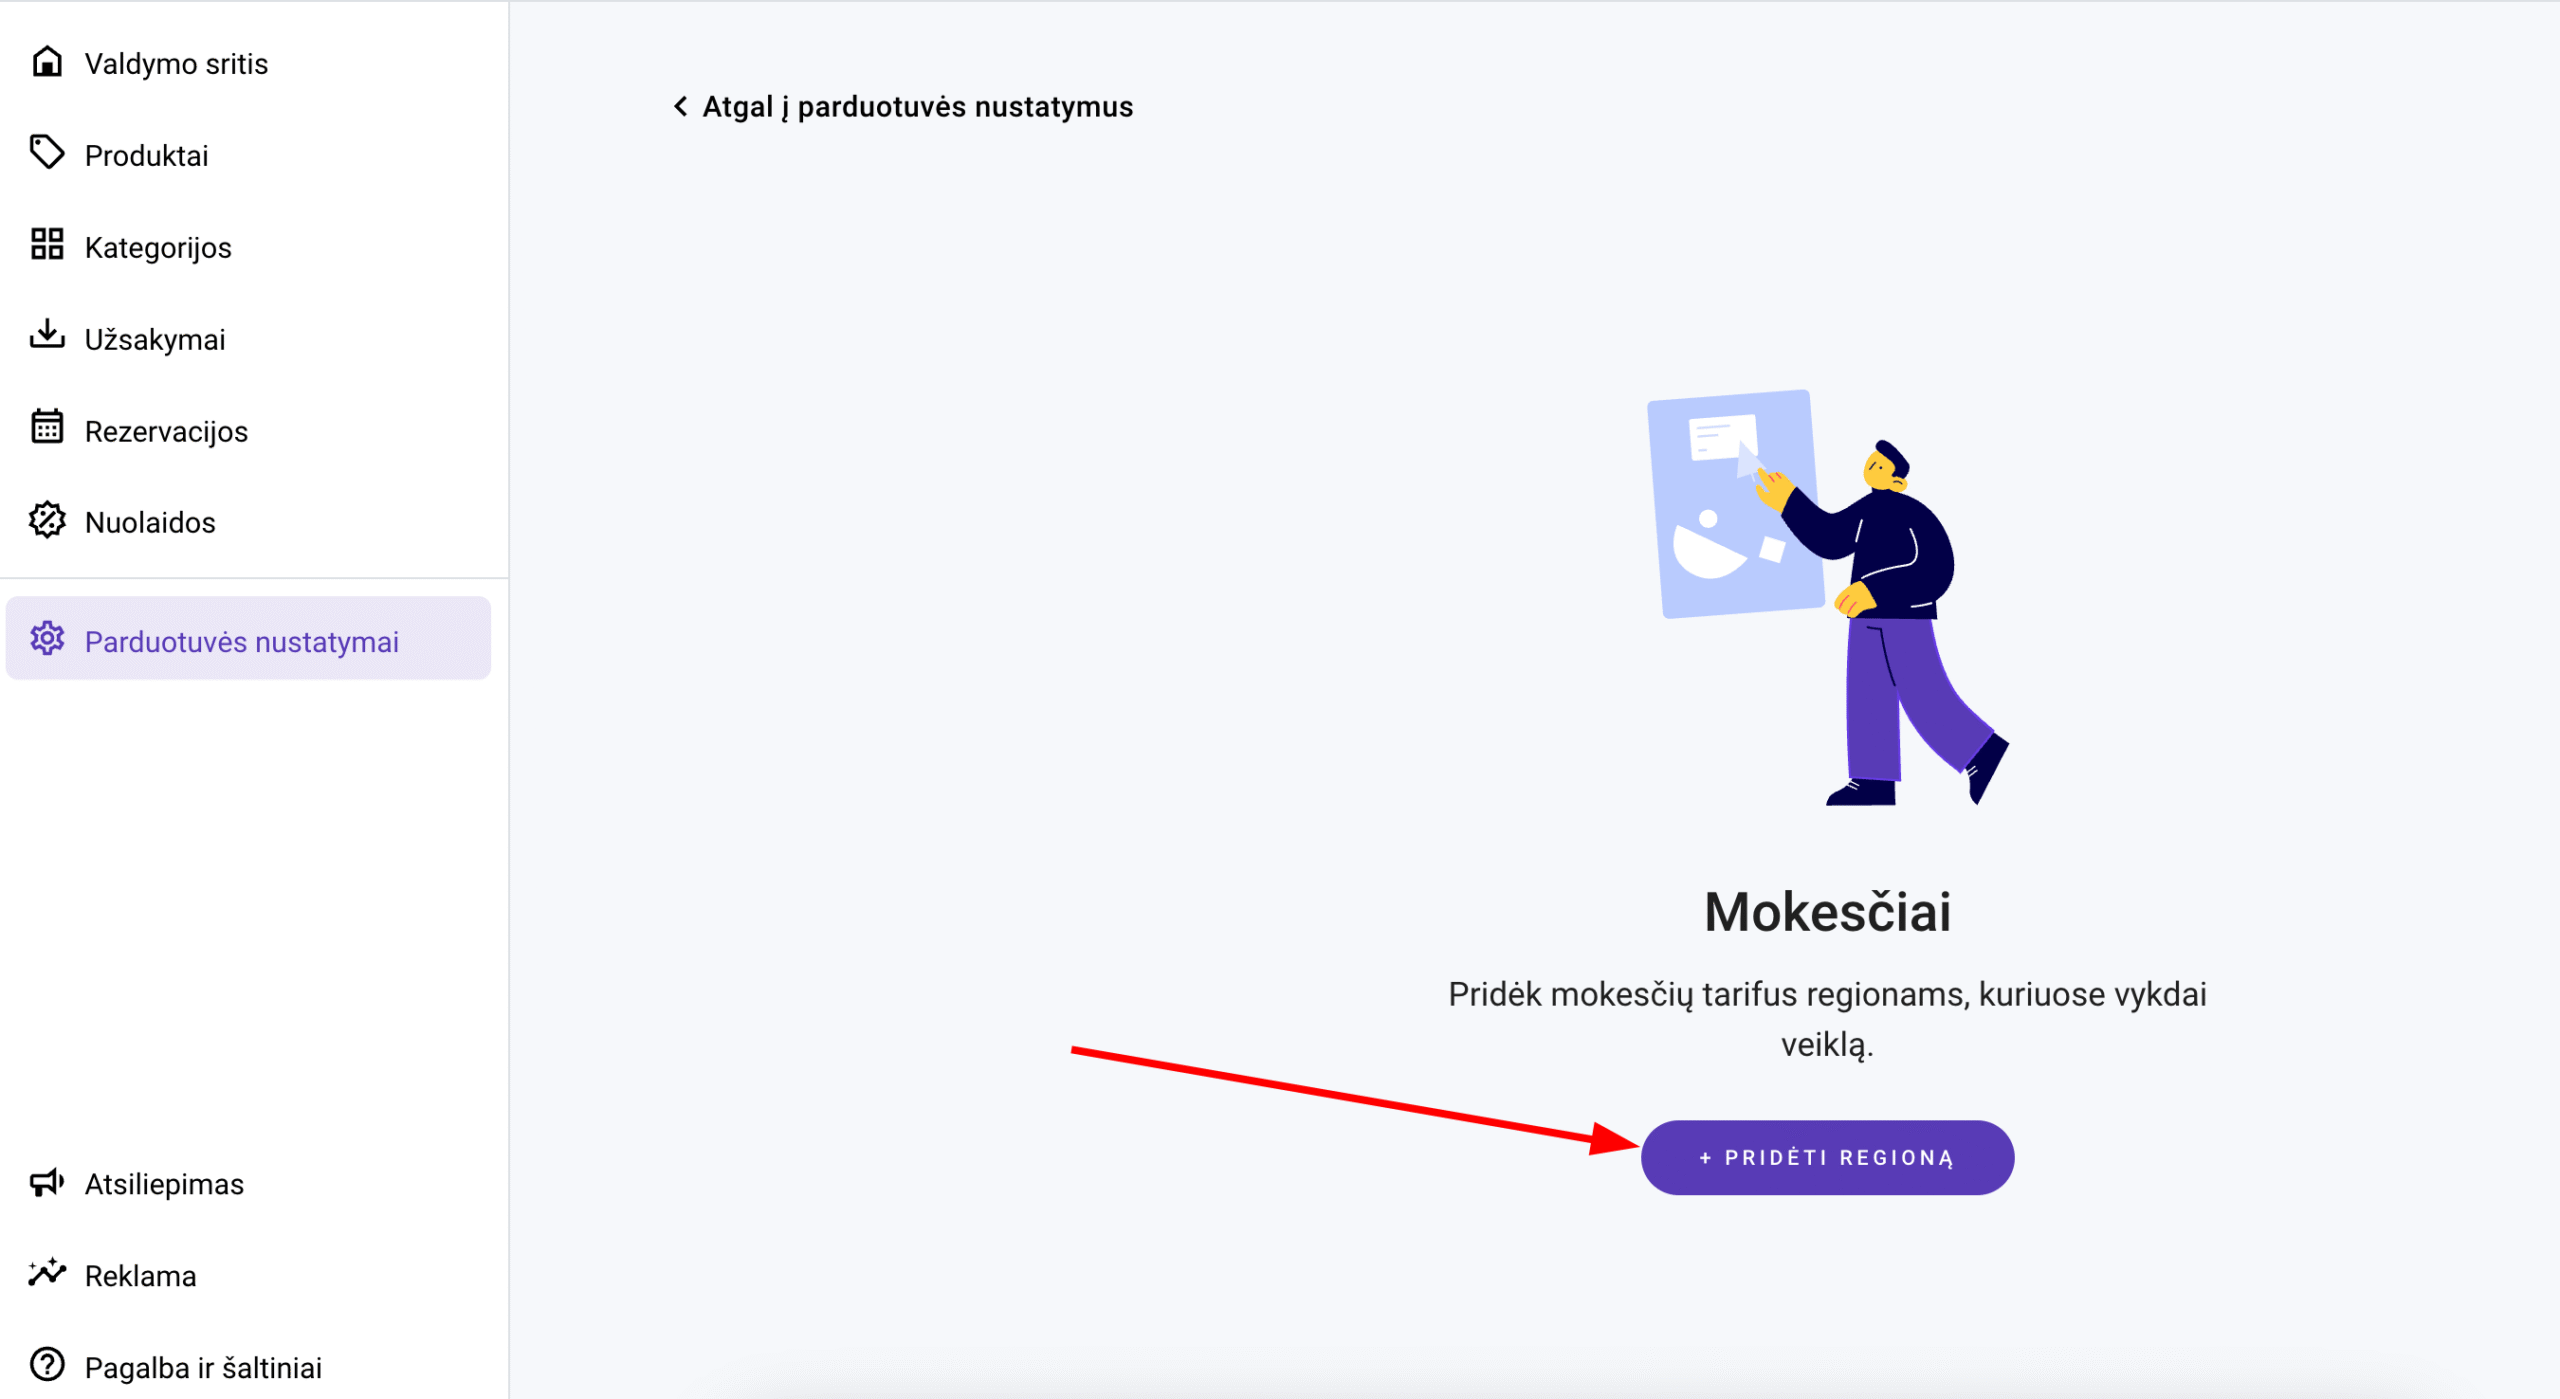Select the megaphone icon next to Atsiliepimas
This screenshot has width=2560, height=1399.
(x=47, y=1184)
